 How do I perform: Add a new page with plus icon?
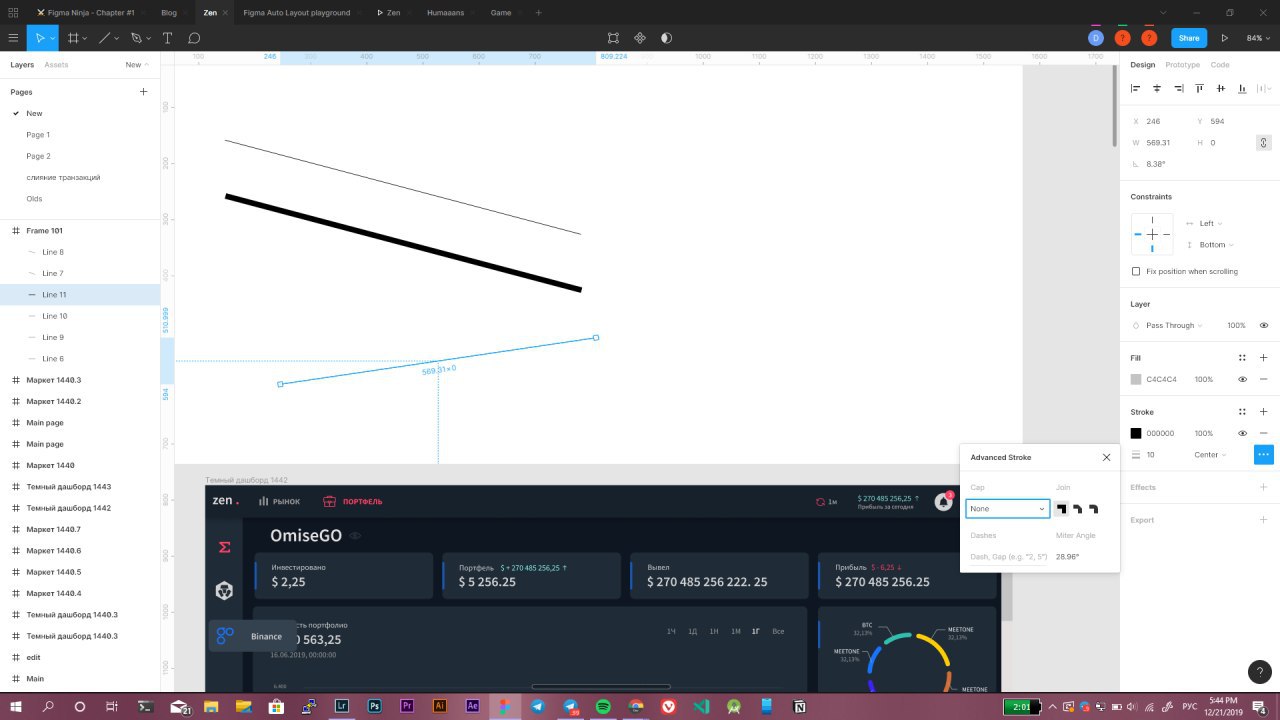coord(143,92)
